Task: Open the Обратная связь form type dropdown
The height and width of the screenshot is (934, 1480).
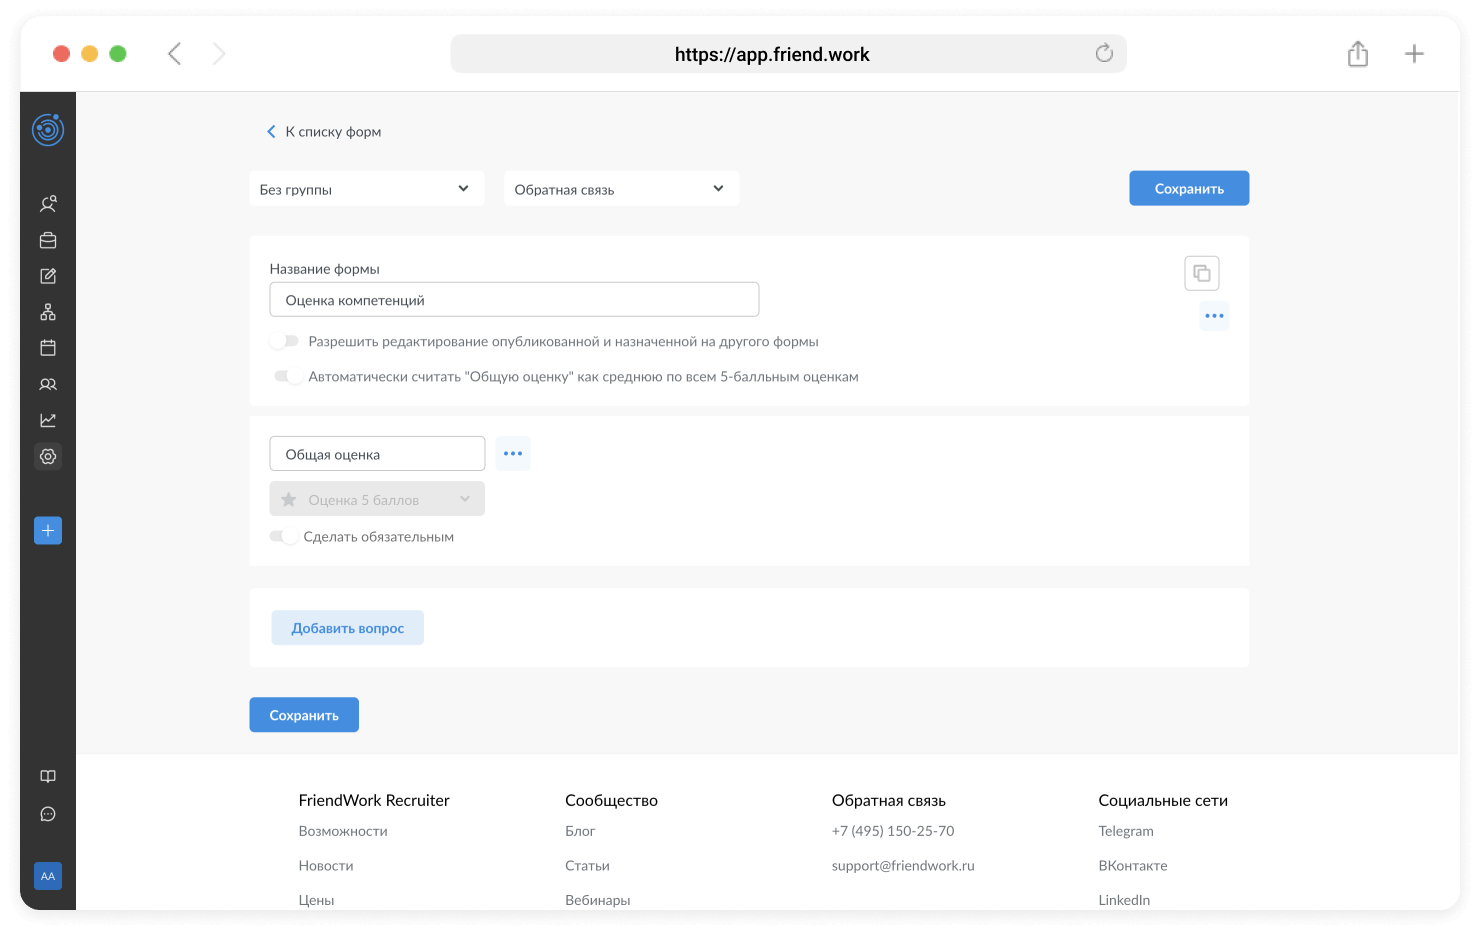Action: (x=622, y=188)
